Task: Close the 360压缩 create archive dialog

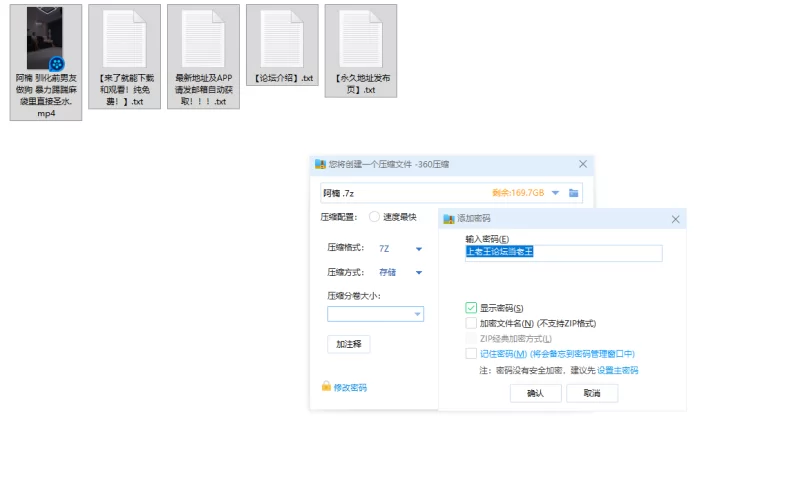Action: click(x=583, y=164)
